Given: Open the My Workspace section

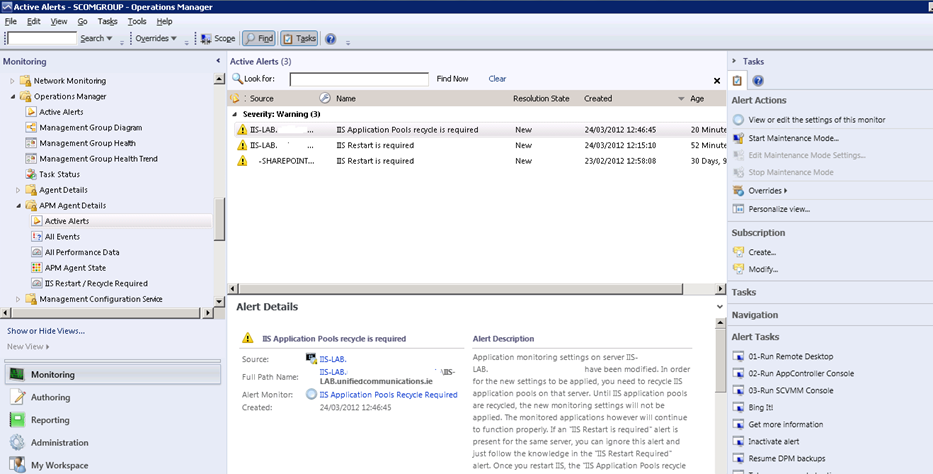Looking at the screenshot, I should click(59, 465).
